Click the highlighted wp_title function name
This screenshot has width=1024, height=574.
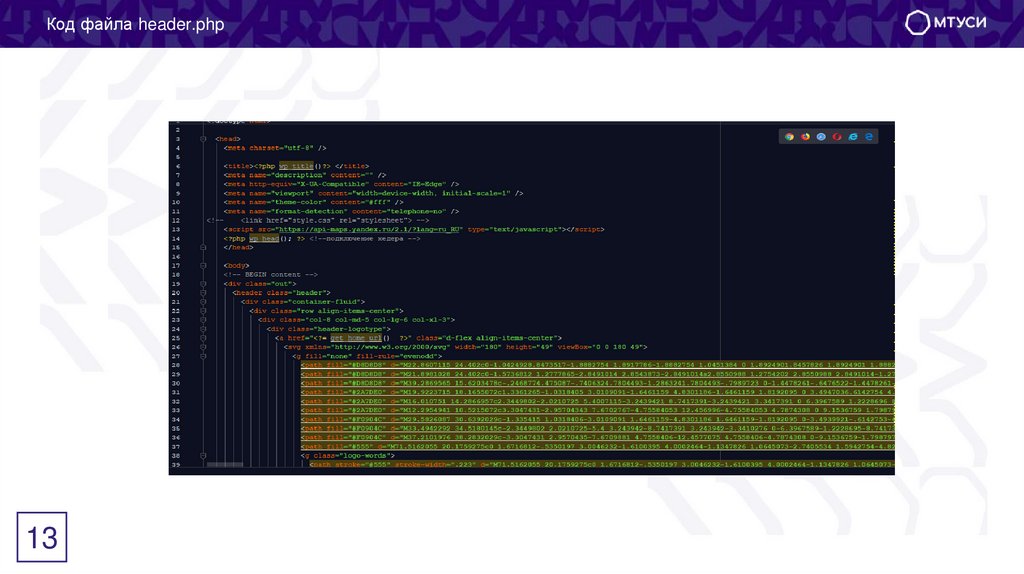click(x=296, y=166)
